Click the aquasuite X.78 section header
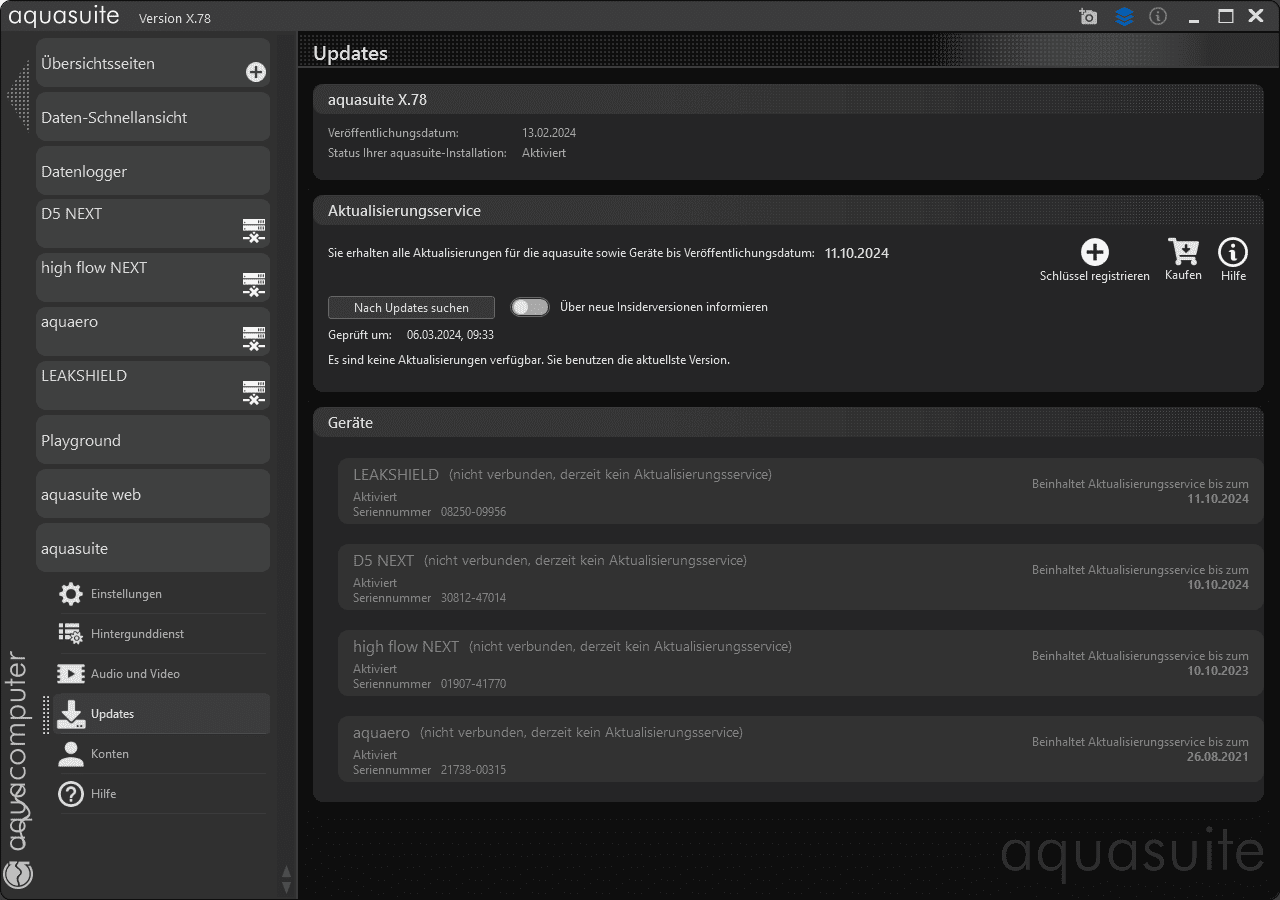Screen dimensions: 1280x900 click(x=788, y=100)
